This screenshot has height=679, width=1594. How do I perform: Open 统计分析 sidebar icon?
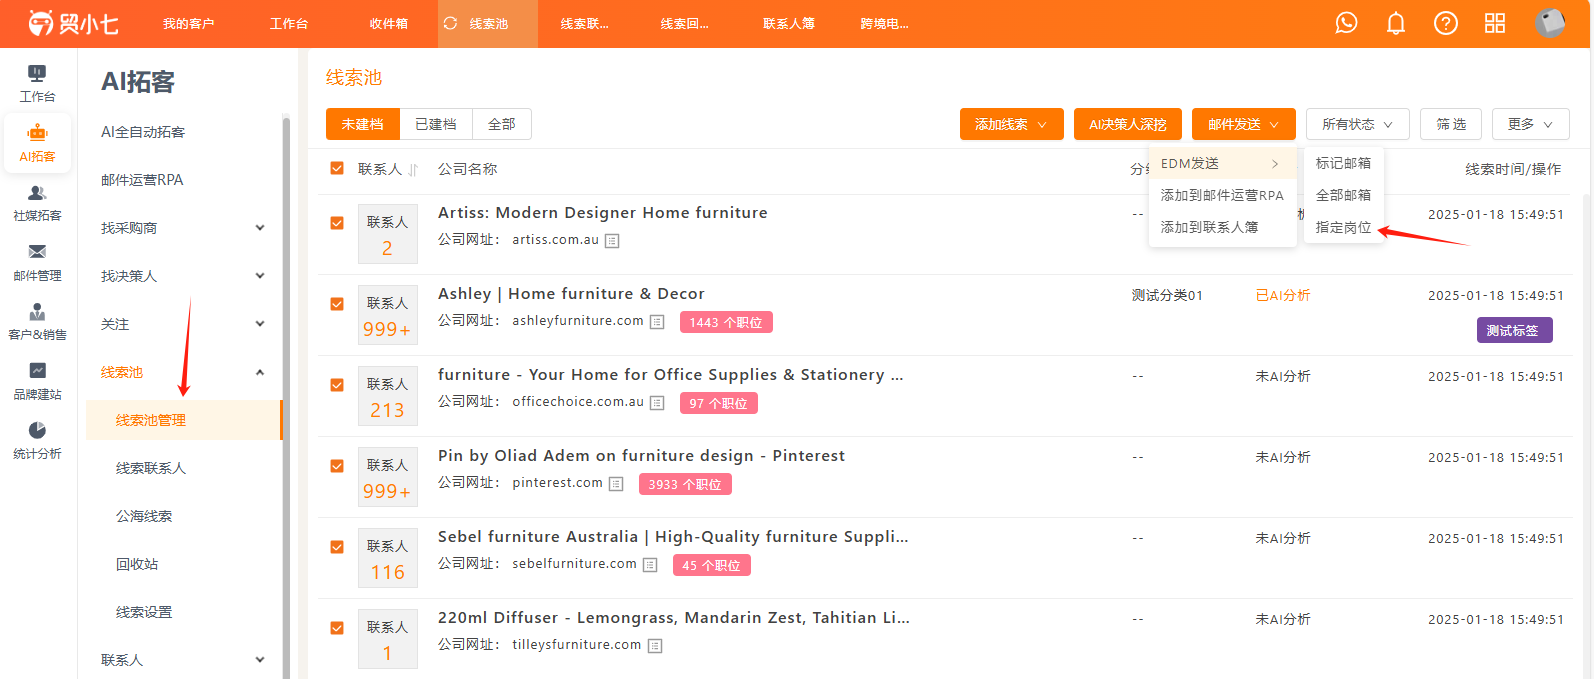point(37,441)
